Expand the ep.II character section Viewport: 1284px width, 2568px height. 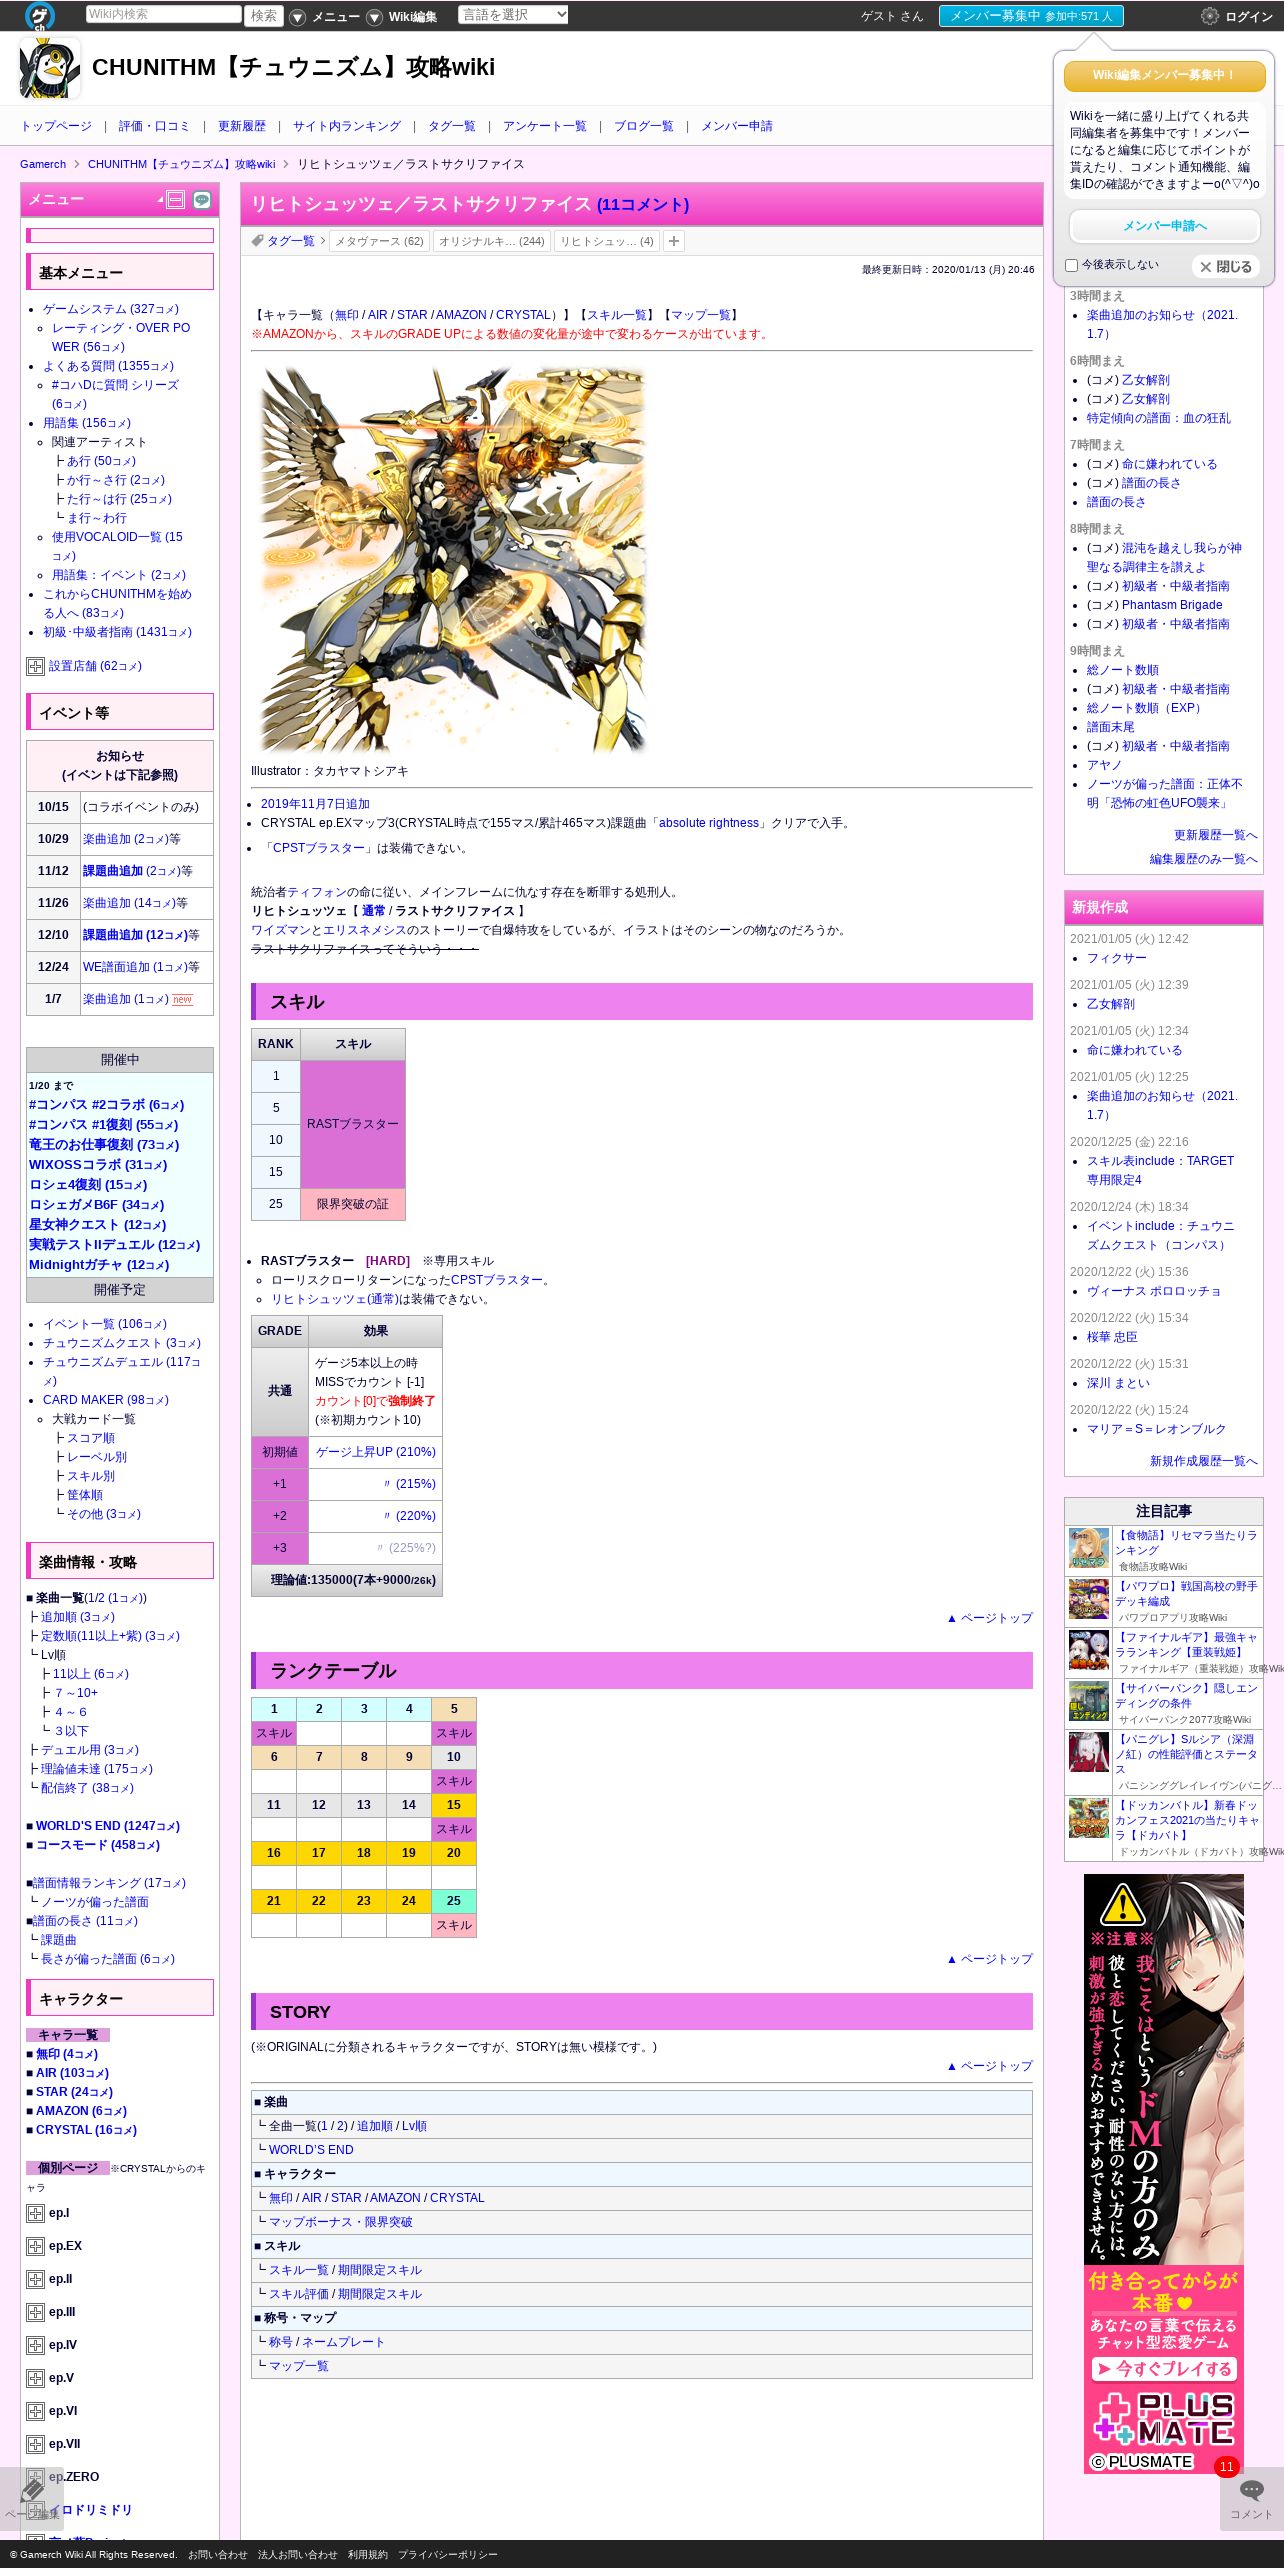[x=35, y=2280]
